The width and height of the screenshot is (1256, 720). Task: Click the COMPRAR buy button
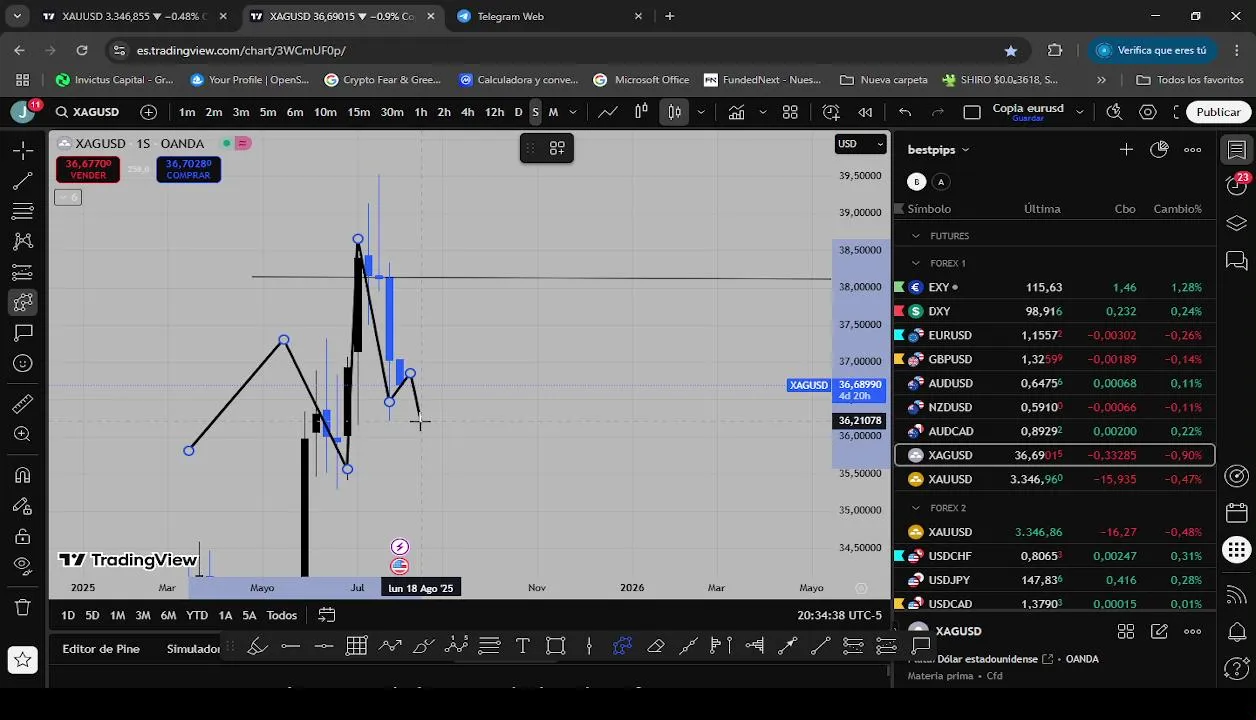tap(188, 169)
